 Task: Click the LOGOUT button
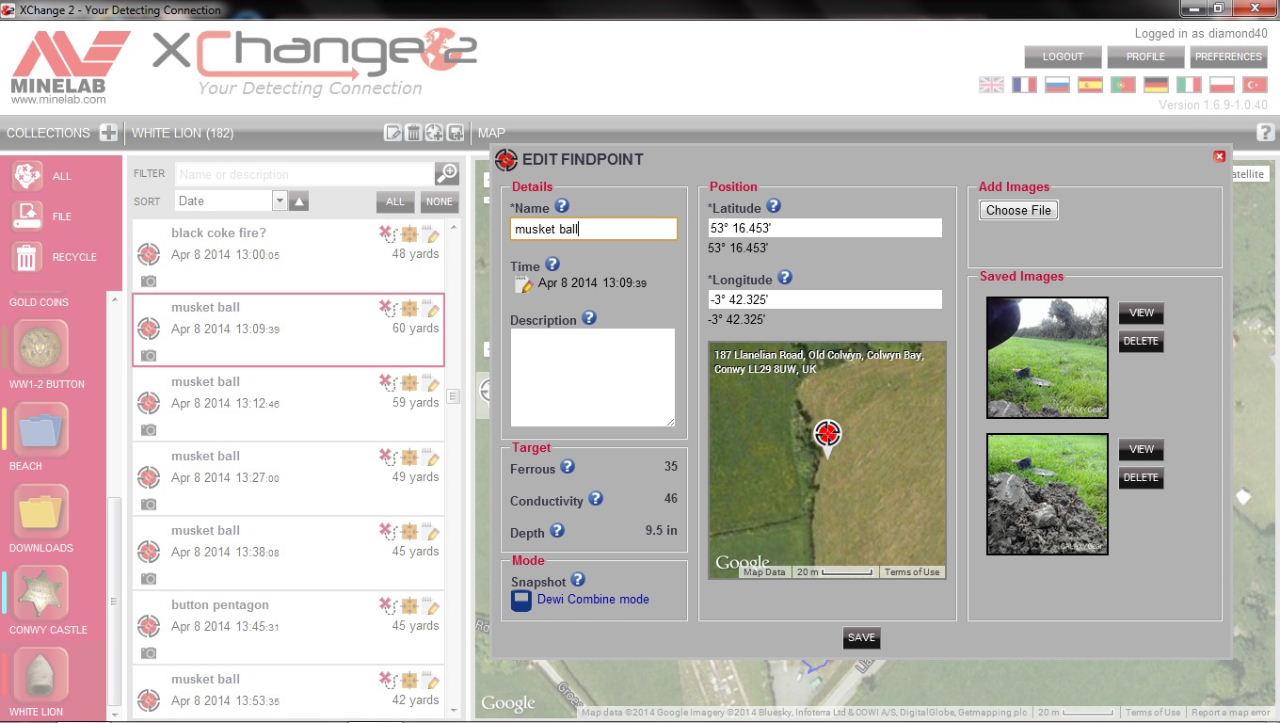(1063, 57)
